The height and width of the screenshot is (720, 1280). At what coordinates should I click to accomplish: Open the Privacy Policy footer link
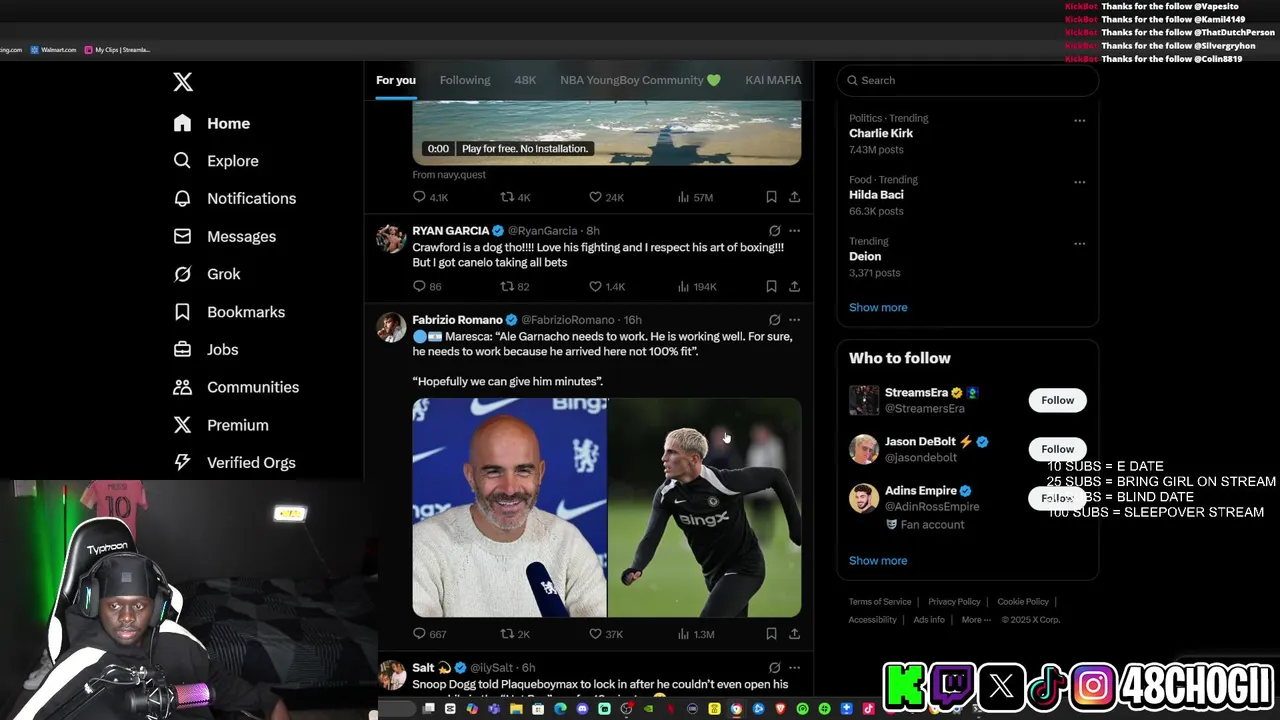click(x=954, y=602)
